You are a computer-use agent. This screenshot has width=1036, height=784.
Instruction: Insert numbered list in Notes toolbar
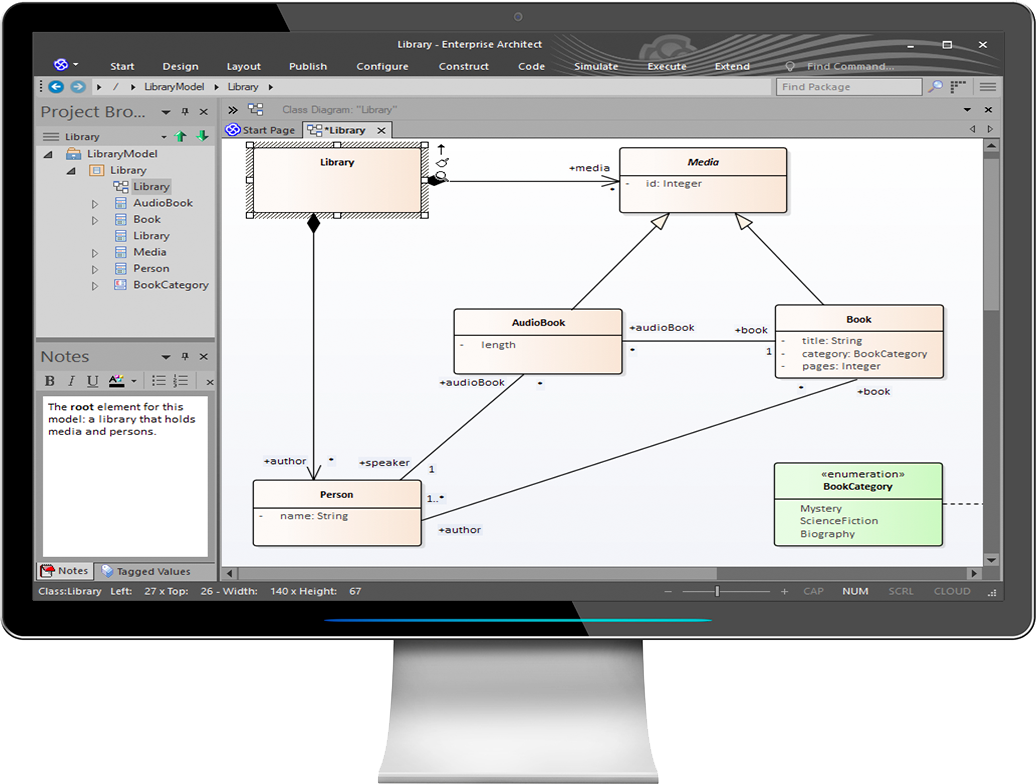point(180,381)
